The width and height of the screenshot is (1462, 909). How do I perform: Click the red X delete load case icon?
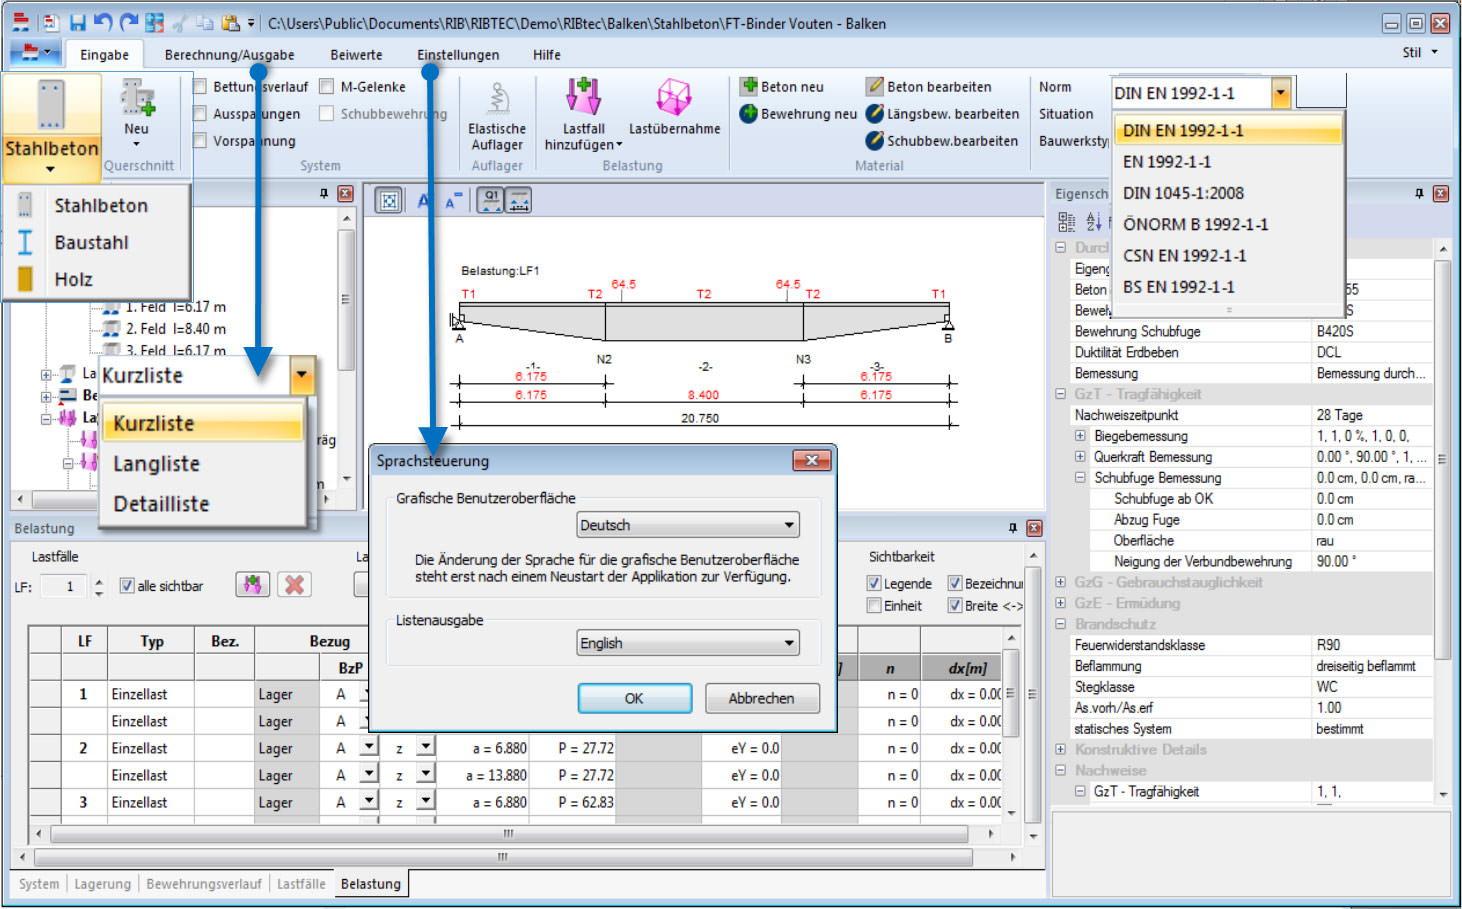tap(294, 585)
